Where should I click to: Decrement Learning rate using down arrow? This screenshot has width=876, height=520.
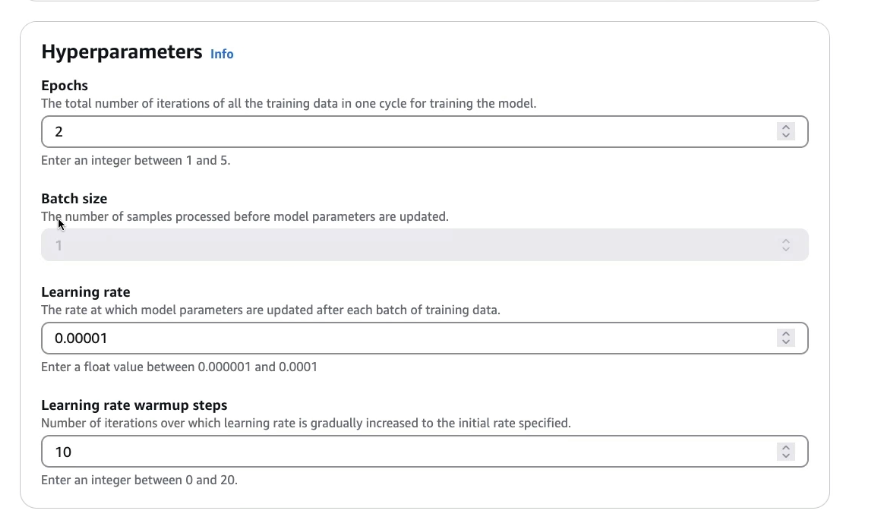[x=785, y=342]
